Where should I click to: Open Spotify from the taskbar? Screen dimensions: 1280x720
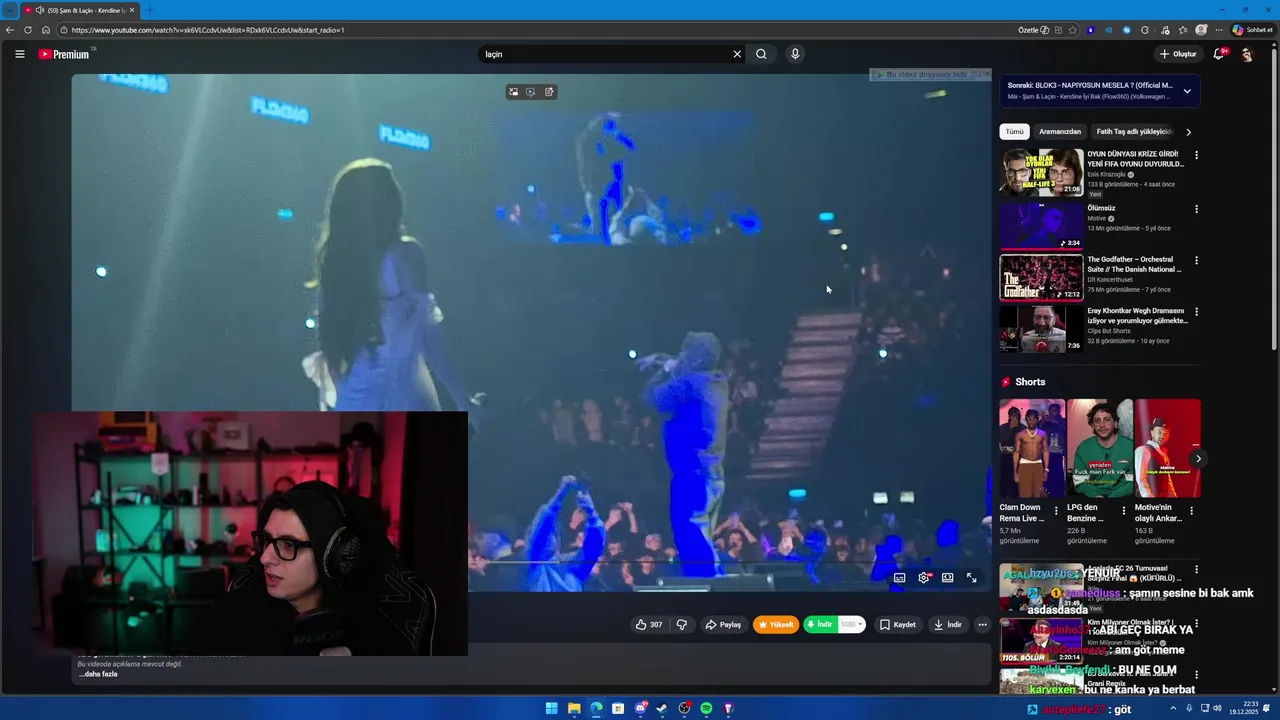click(x=706, y=708)
